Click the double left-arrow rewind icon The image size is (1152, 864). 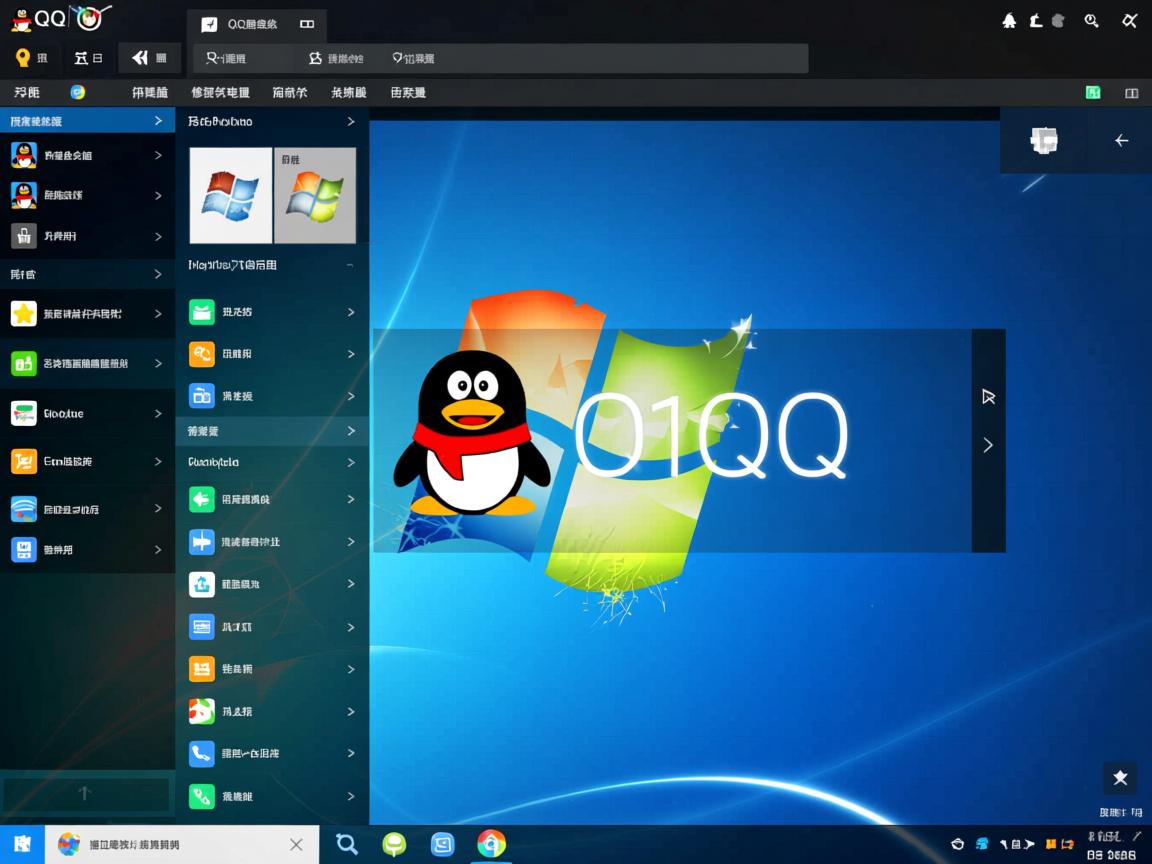140,58
